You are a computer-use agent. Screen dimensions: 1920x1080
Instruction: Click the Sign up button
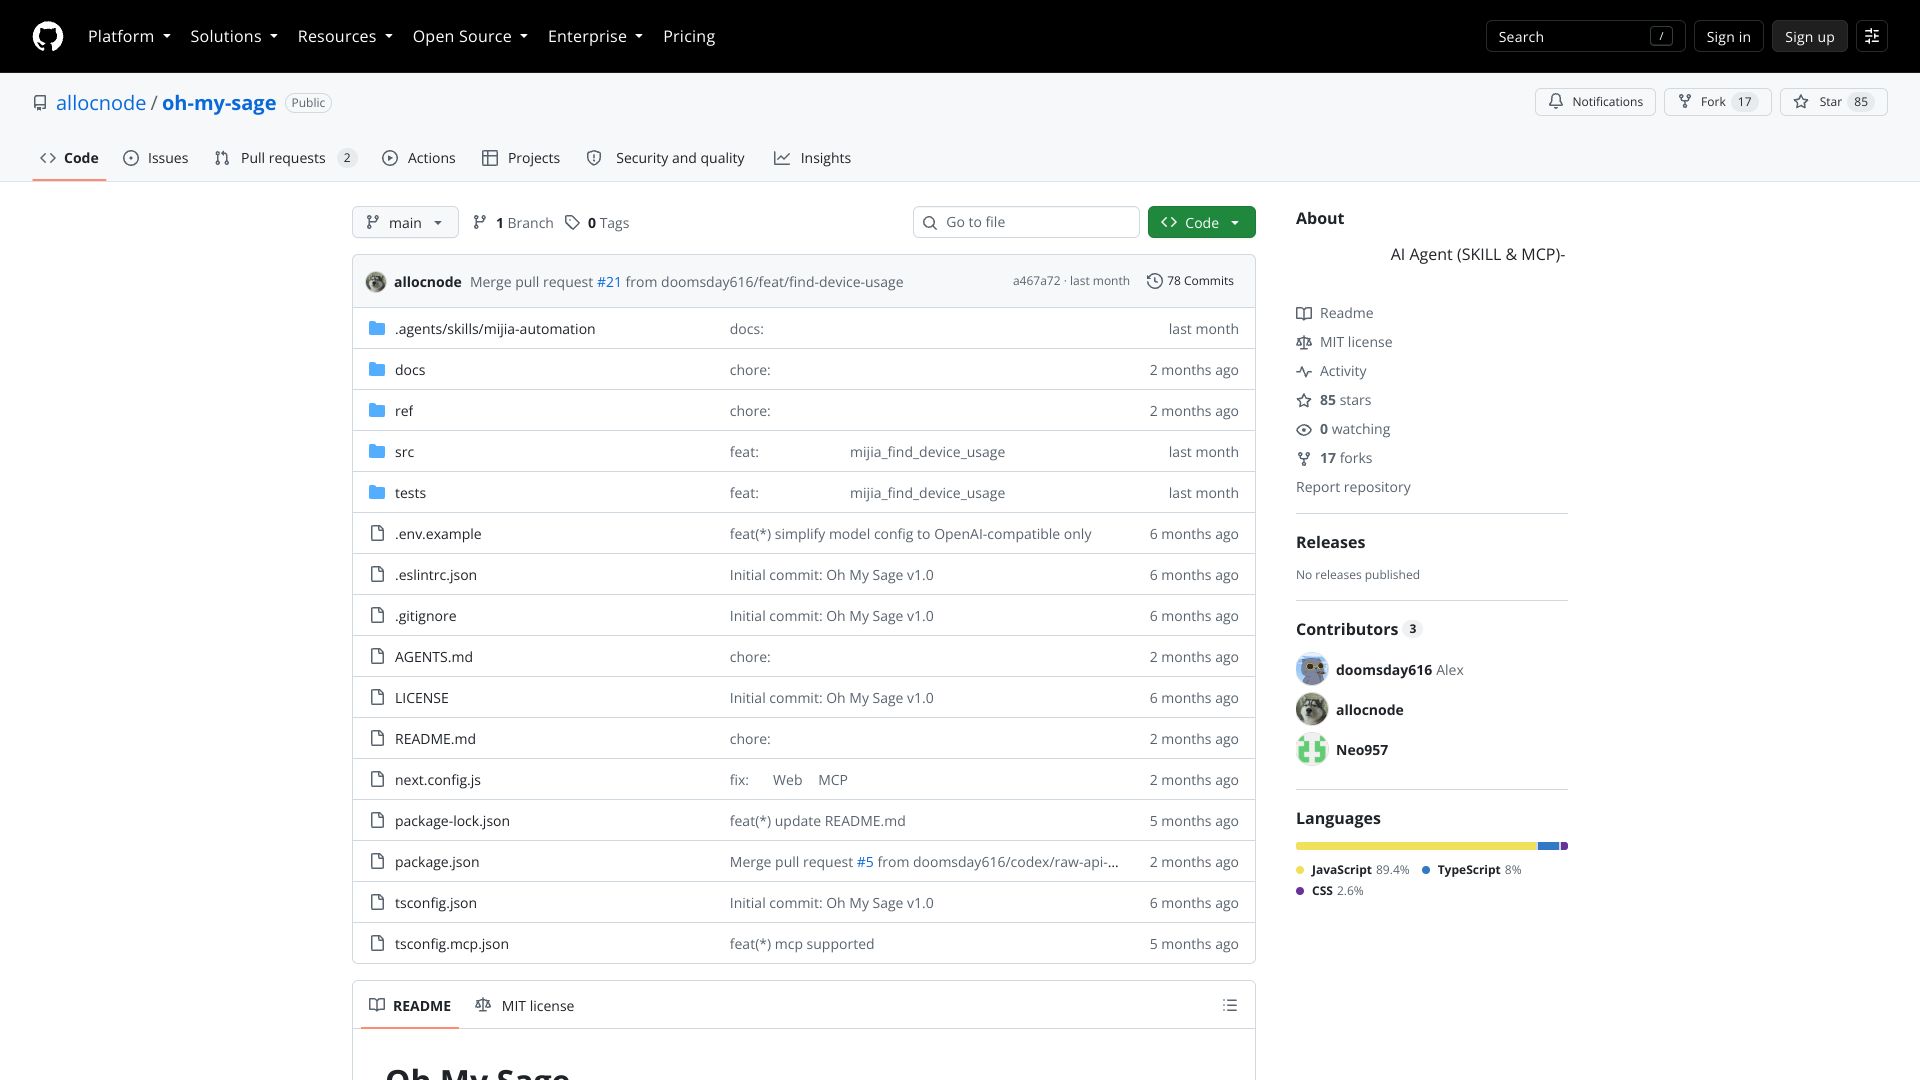tap(1809, 37)
